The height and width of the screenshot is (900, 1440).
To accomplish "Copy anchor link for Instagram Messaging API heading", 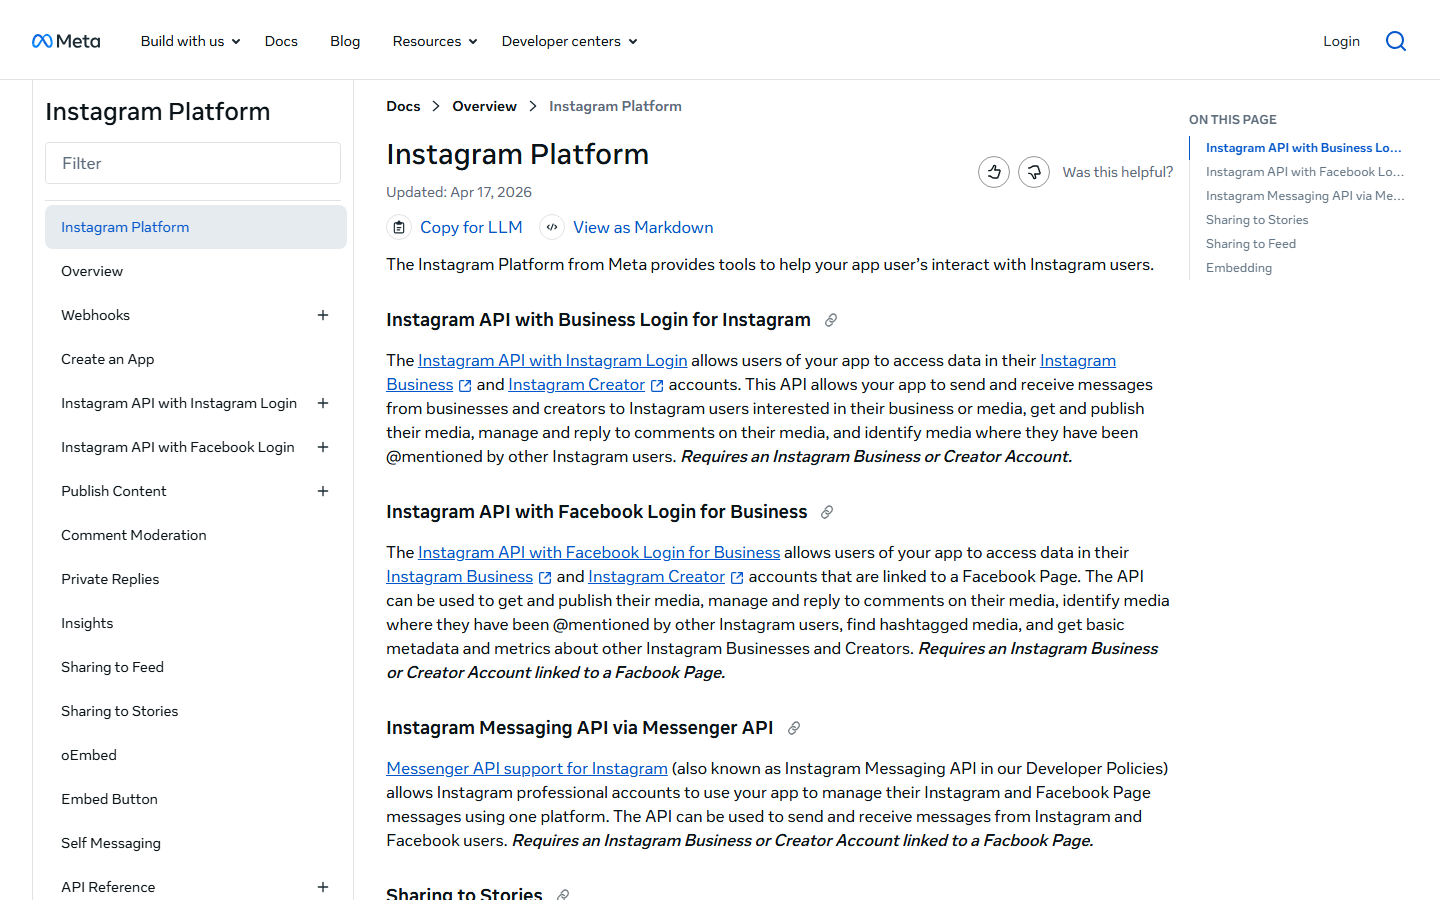I will [794, 728].
